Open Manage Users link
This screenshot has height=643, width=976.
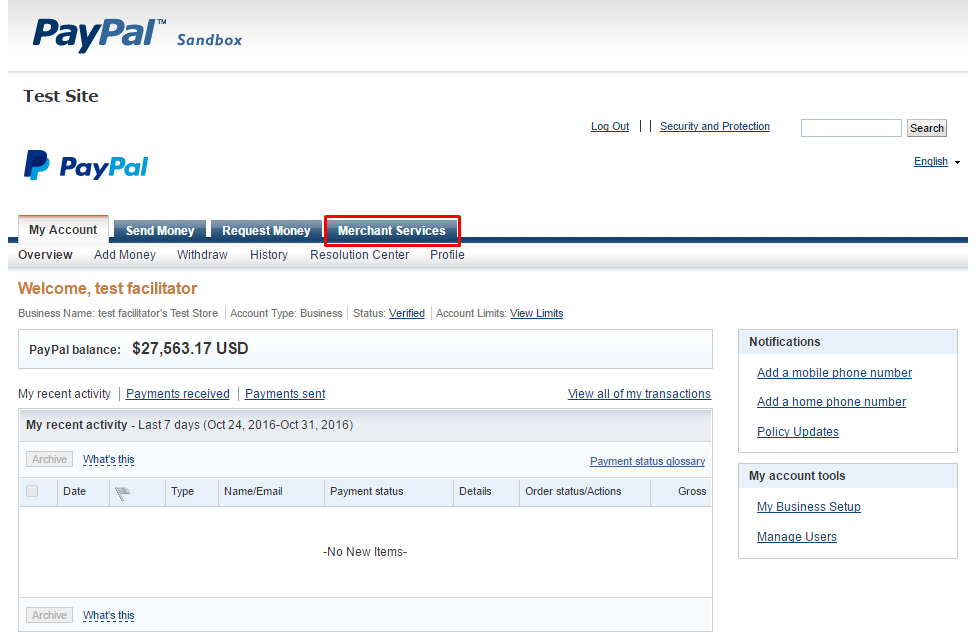tap(797, 537)
